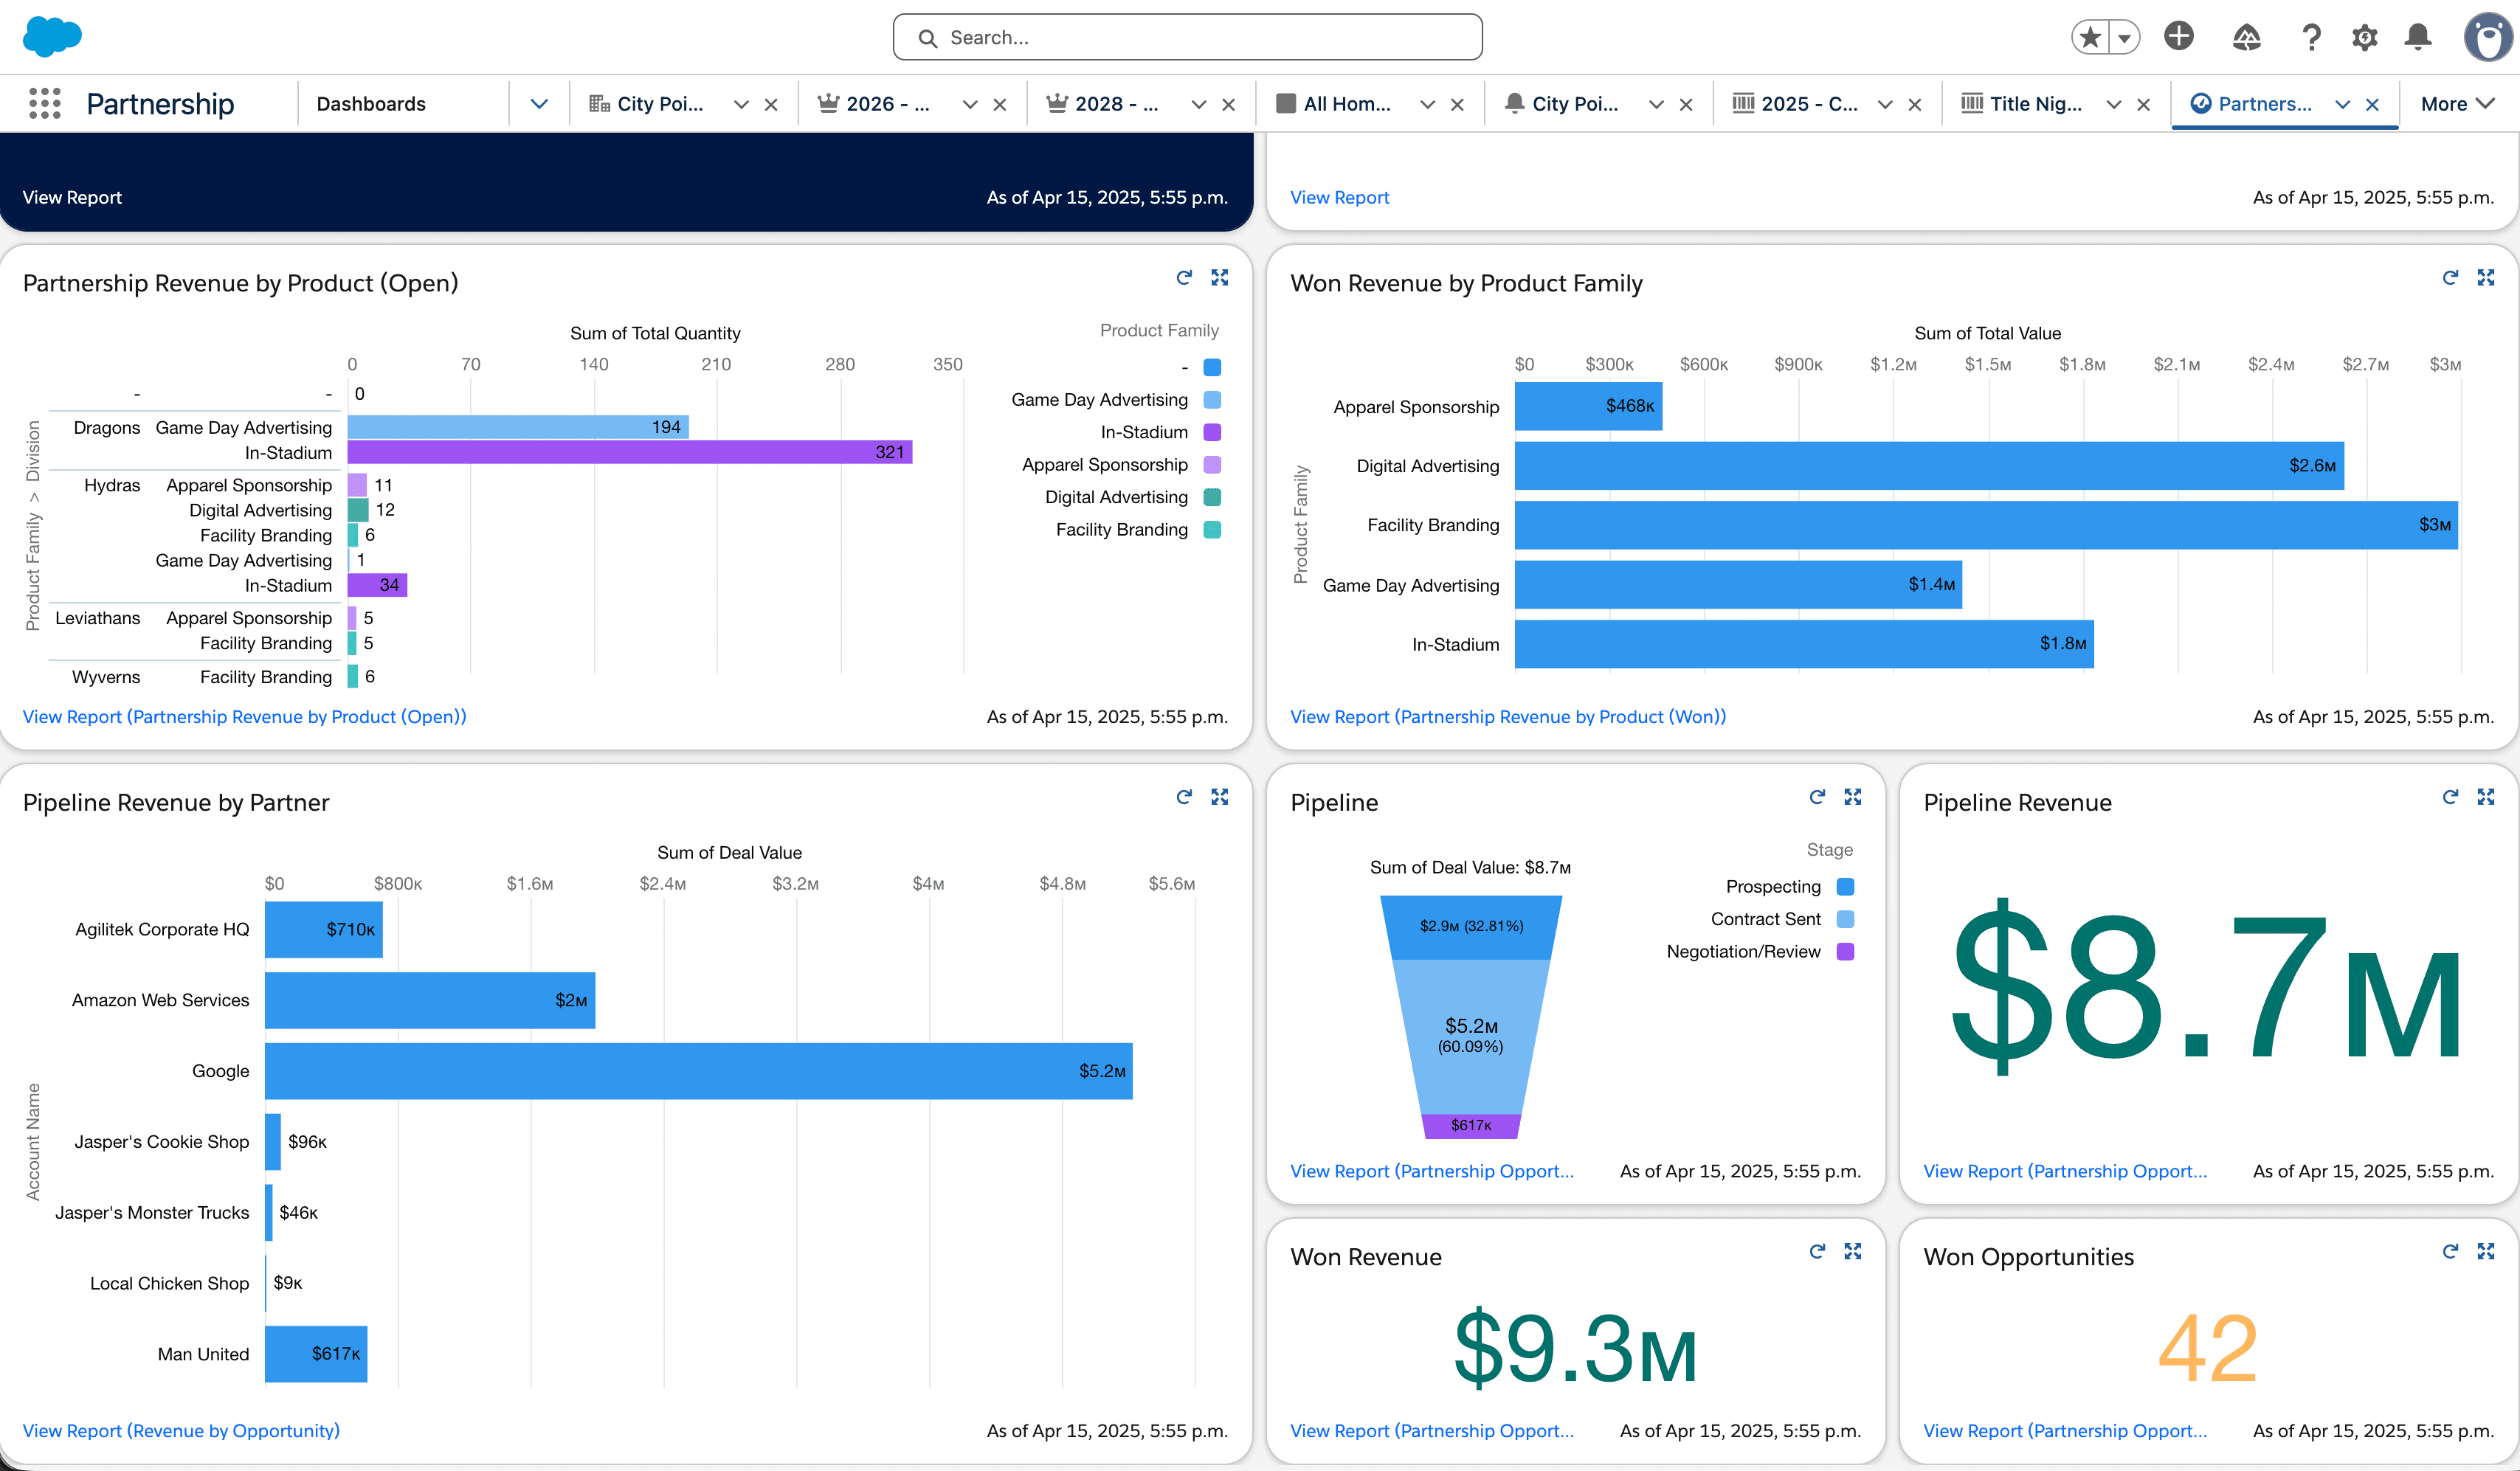
Task: Open View Report (Revenue by Opportunity) link
Action: 181,1430
